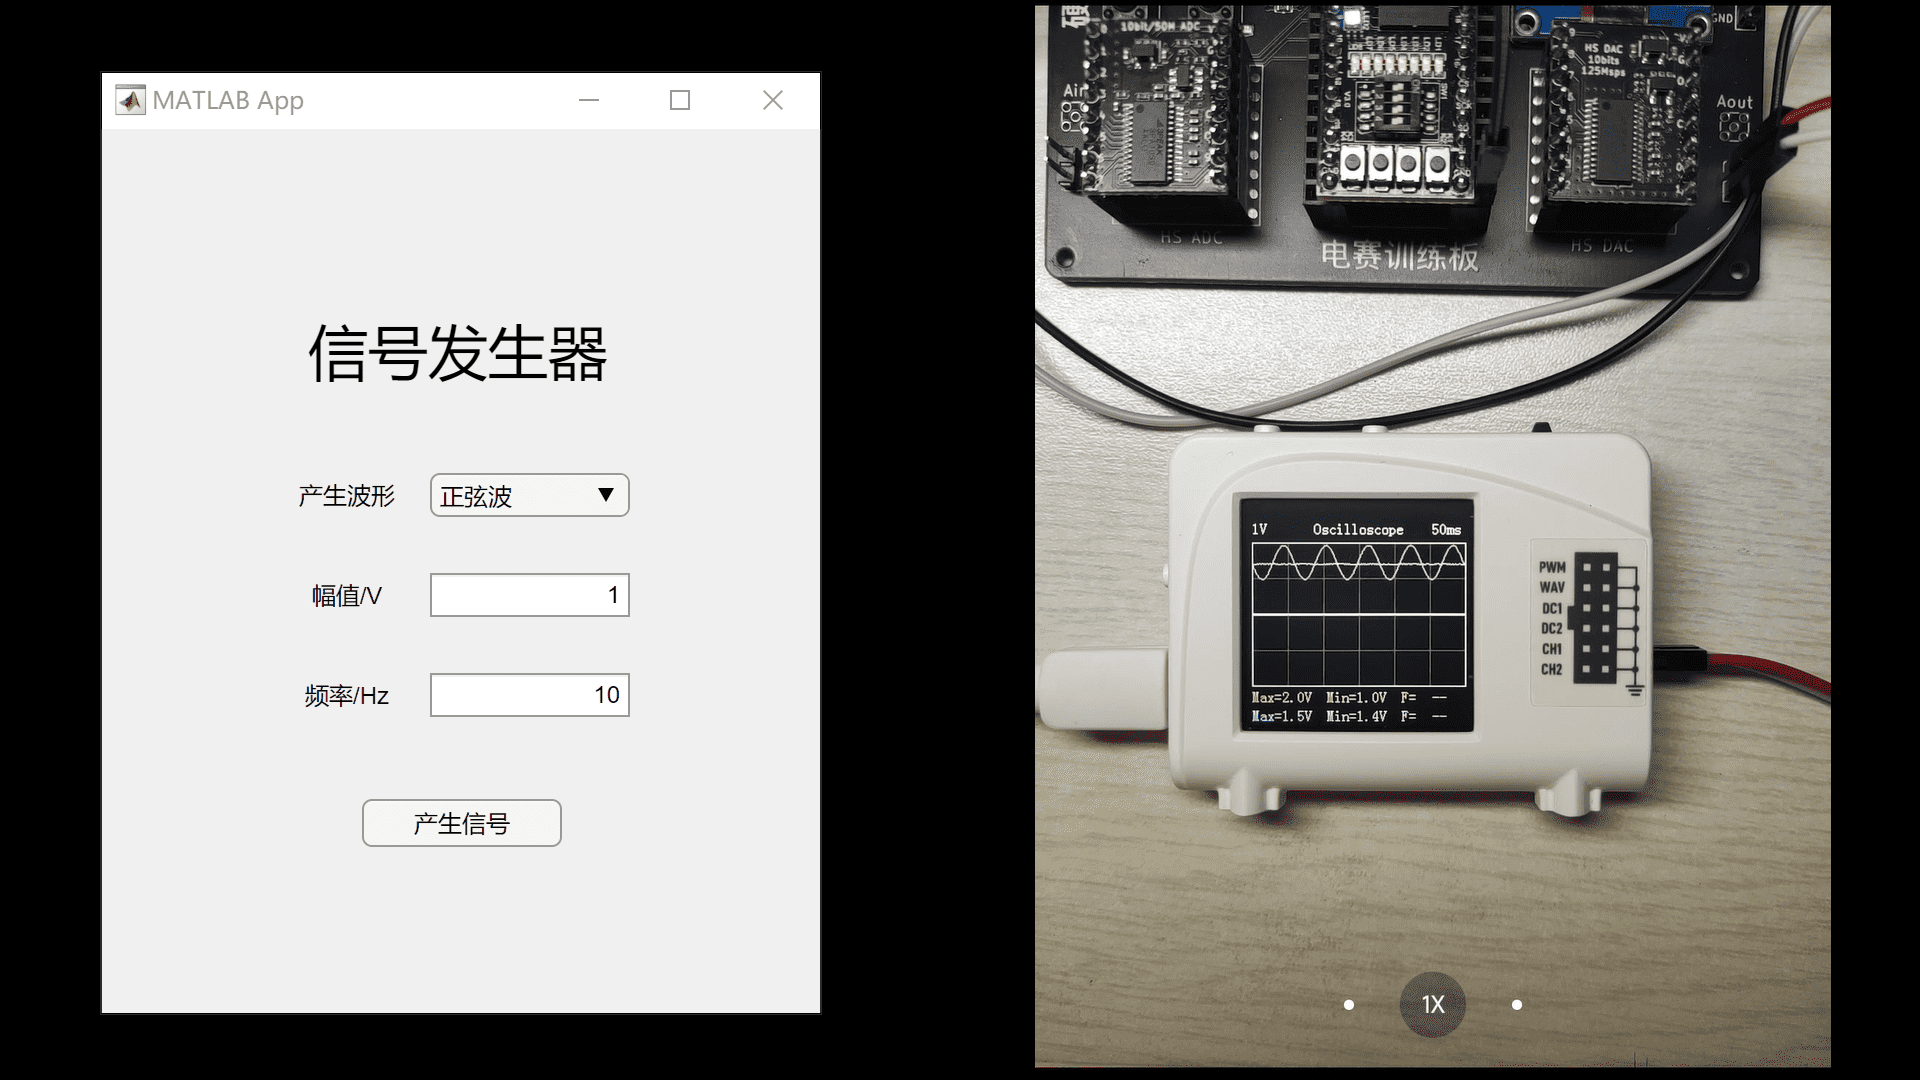Click 产生信号 button to generate signal
Screen dimensions: 1920x1080
tap(462, 823)
